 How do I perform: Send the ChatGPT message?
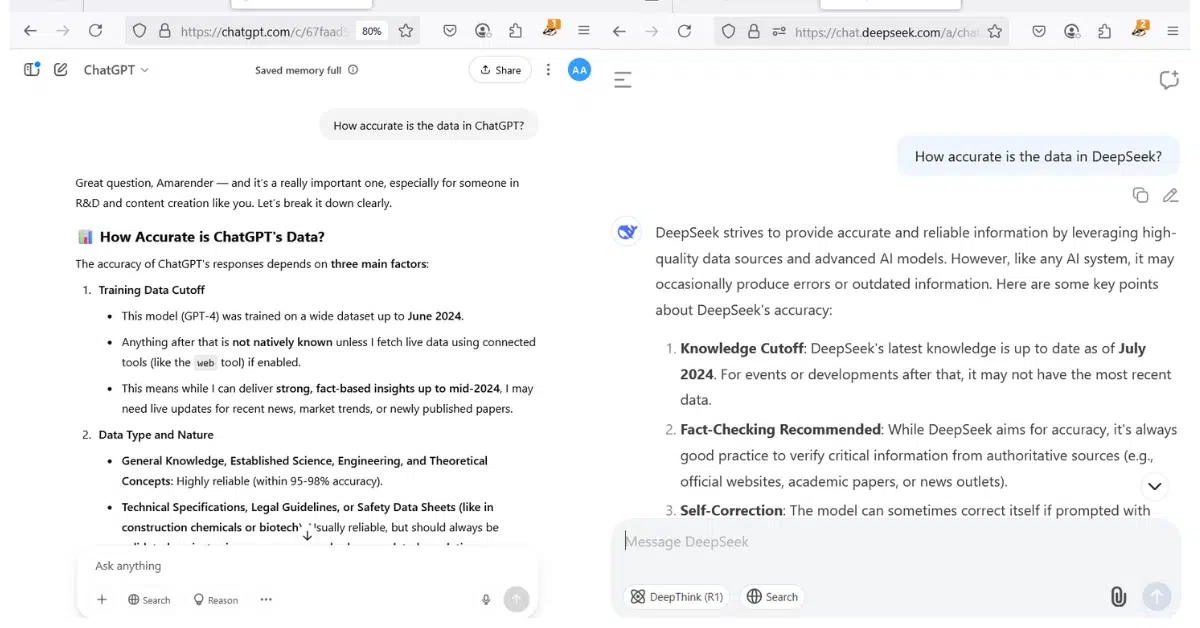(x=516, y=599)
